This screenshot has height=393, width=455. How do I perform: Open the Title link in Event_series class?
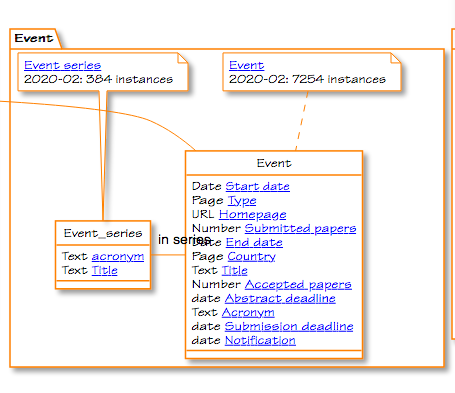pos(104,270)
